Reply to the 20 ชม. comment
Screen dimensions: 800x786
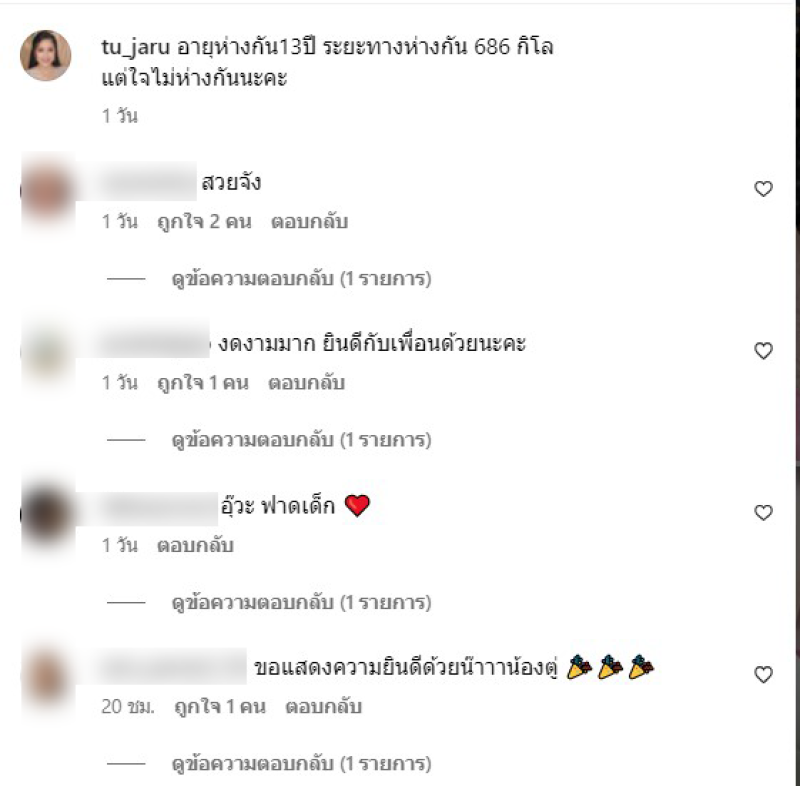coord(323,707)
